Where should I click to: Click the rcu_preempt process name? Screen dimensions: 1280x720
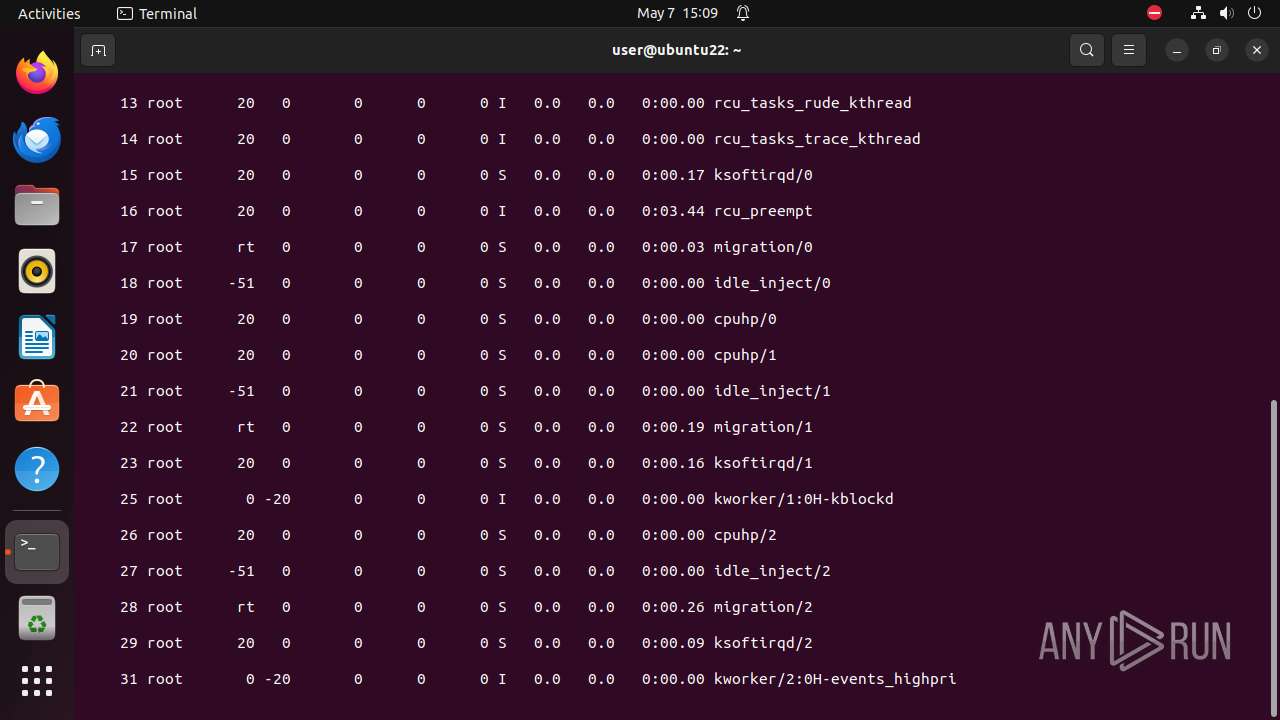(763, 211)
